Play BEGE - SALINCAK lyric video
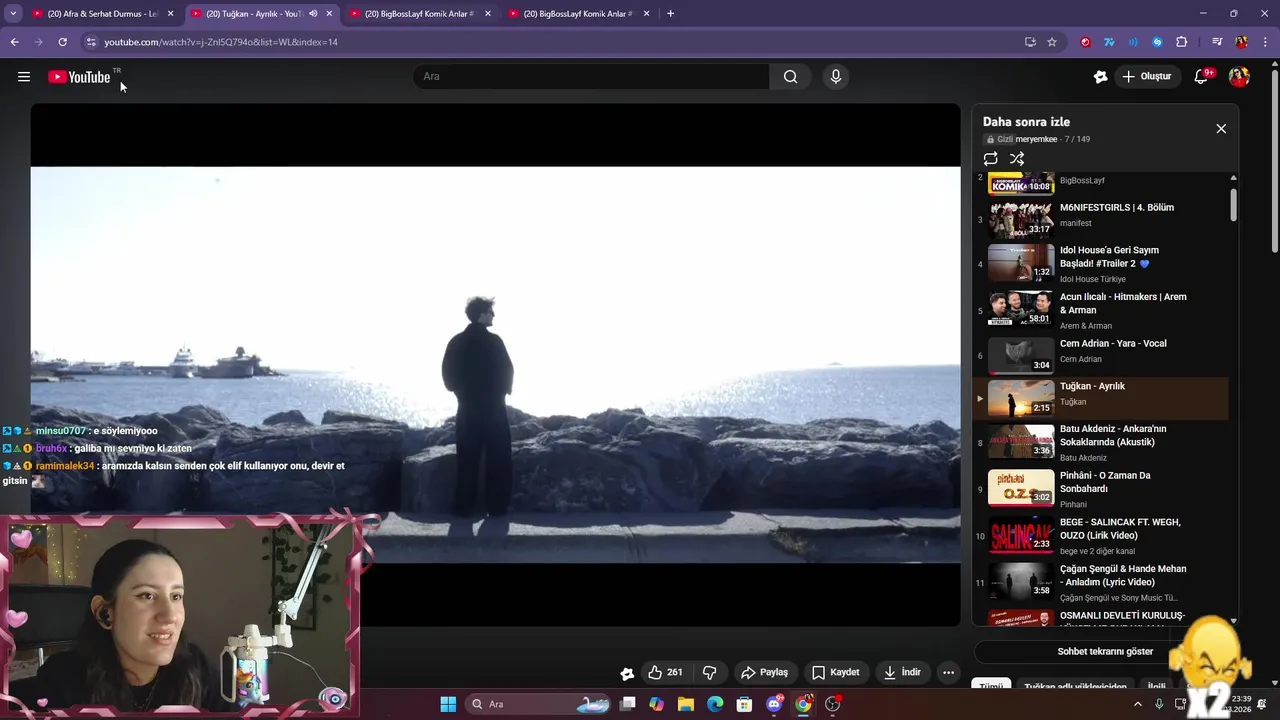1280x720 pixels. tap(1100, 535)
